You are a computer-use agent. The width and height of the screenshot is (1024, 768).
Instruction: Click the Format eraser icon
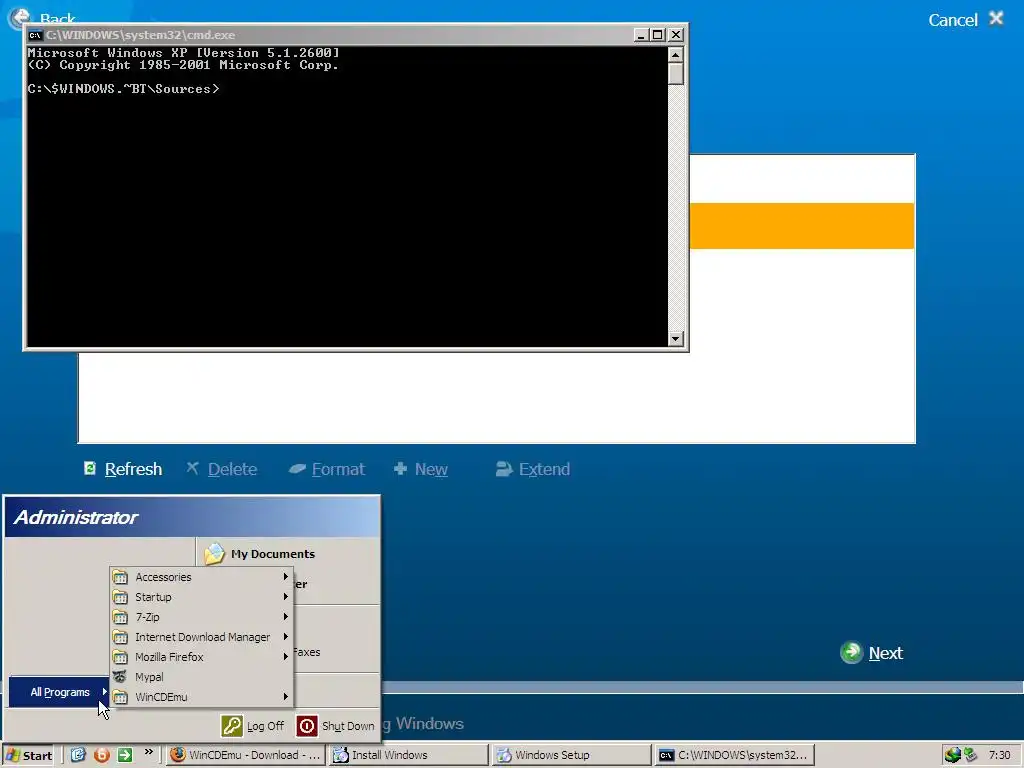click(297, 468)
